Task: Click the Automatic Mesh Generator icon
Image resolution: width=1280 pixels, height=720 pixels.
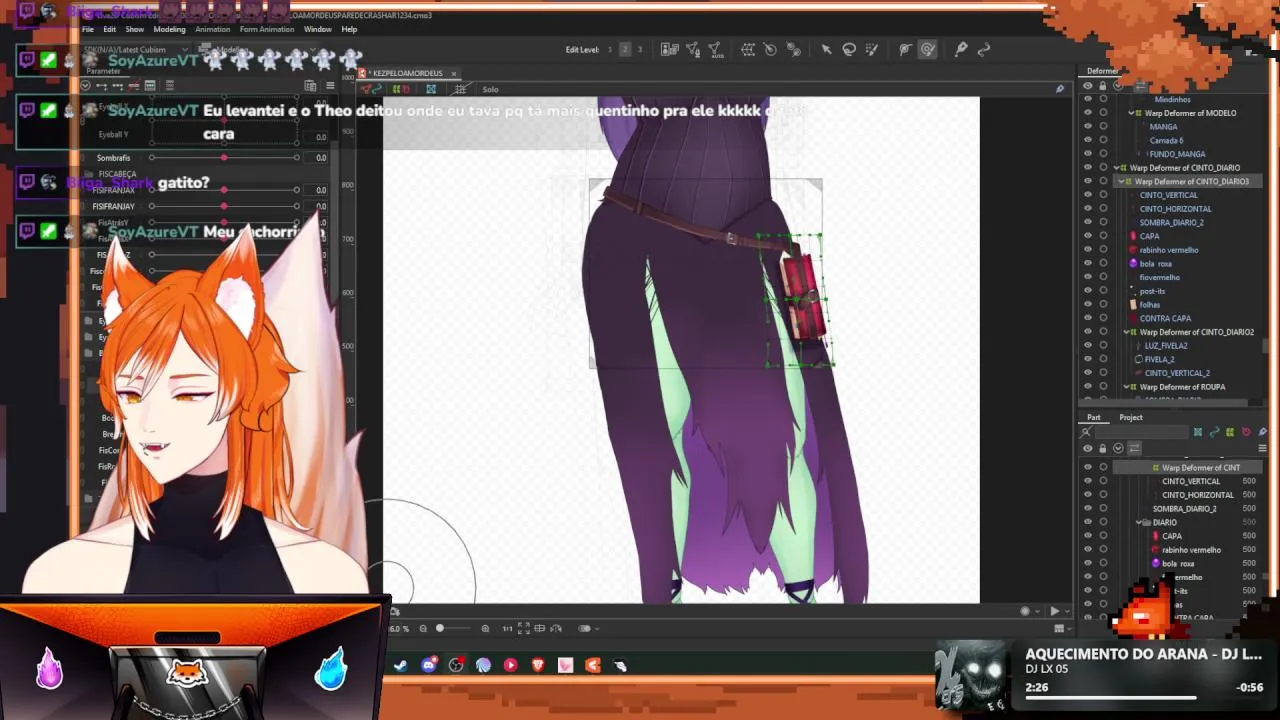Action: tap(715, 49)
